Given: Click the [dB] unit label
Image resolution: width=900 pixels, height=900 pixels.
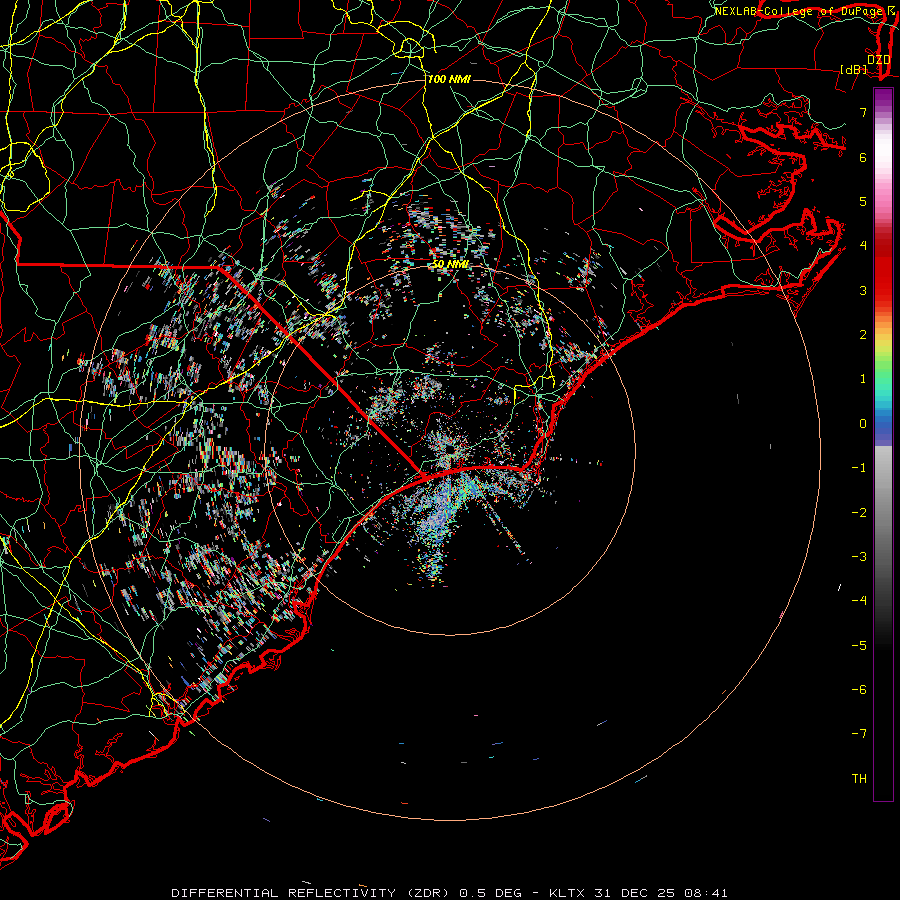Looking at the screenshot, I should (x=853, y=69).
